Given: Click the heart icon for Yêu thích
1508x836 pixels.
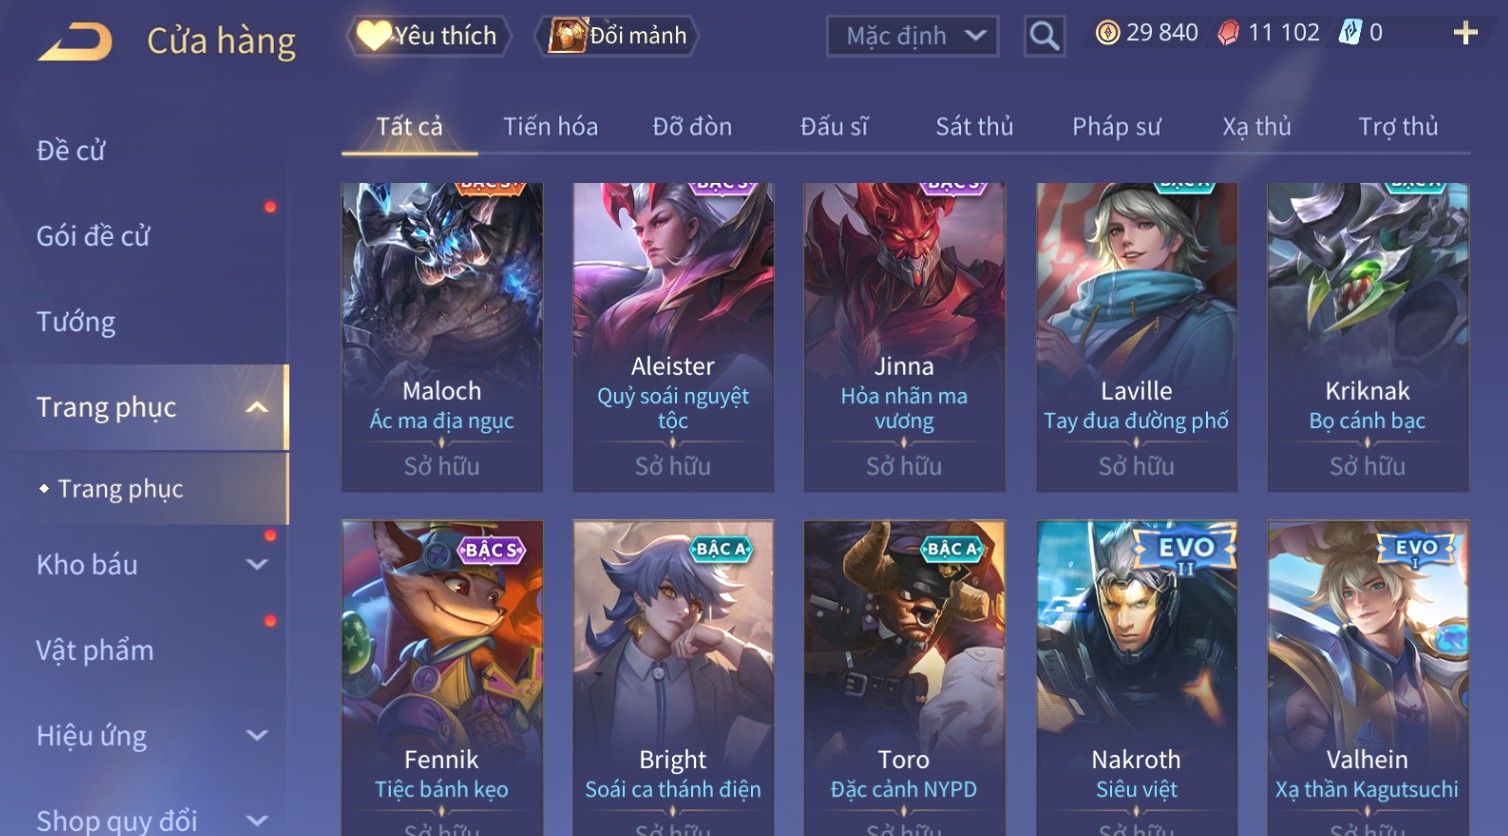Looking at the screenshot, I should (373, 36).
